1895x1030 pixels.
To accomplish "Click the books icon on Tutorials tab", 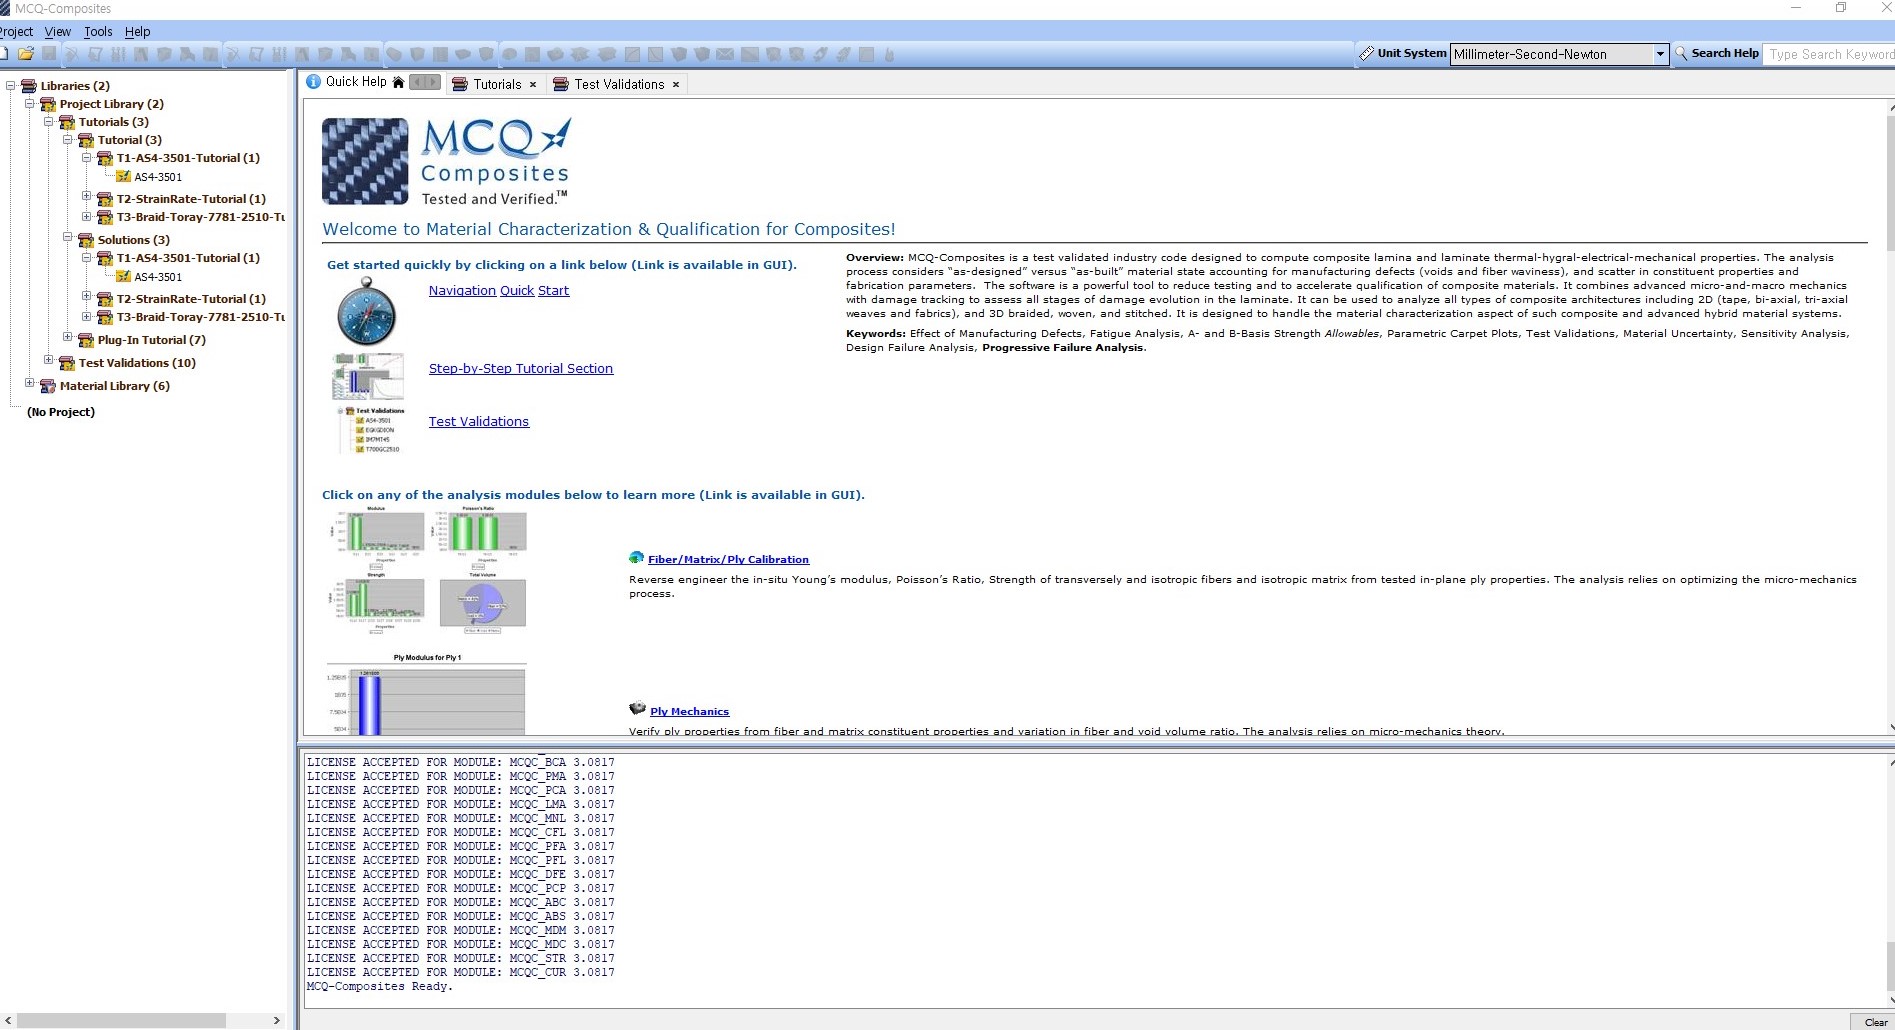I will [x=460, y=84].
